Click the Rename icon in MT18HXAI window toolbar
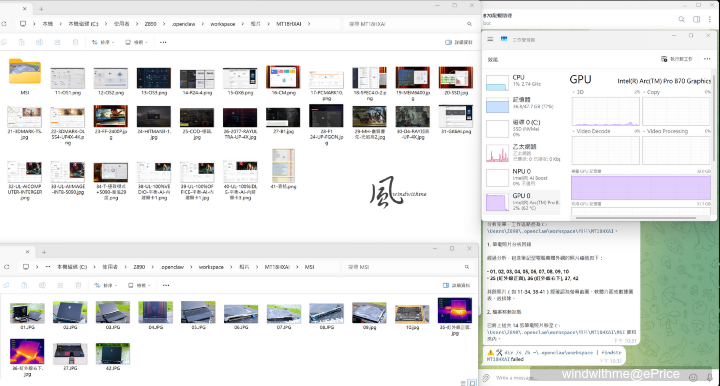 pyautogui.click(x=39, y=42)
